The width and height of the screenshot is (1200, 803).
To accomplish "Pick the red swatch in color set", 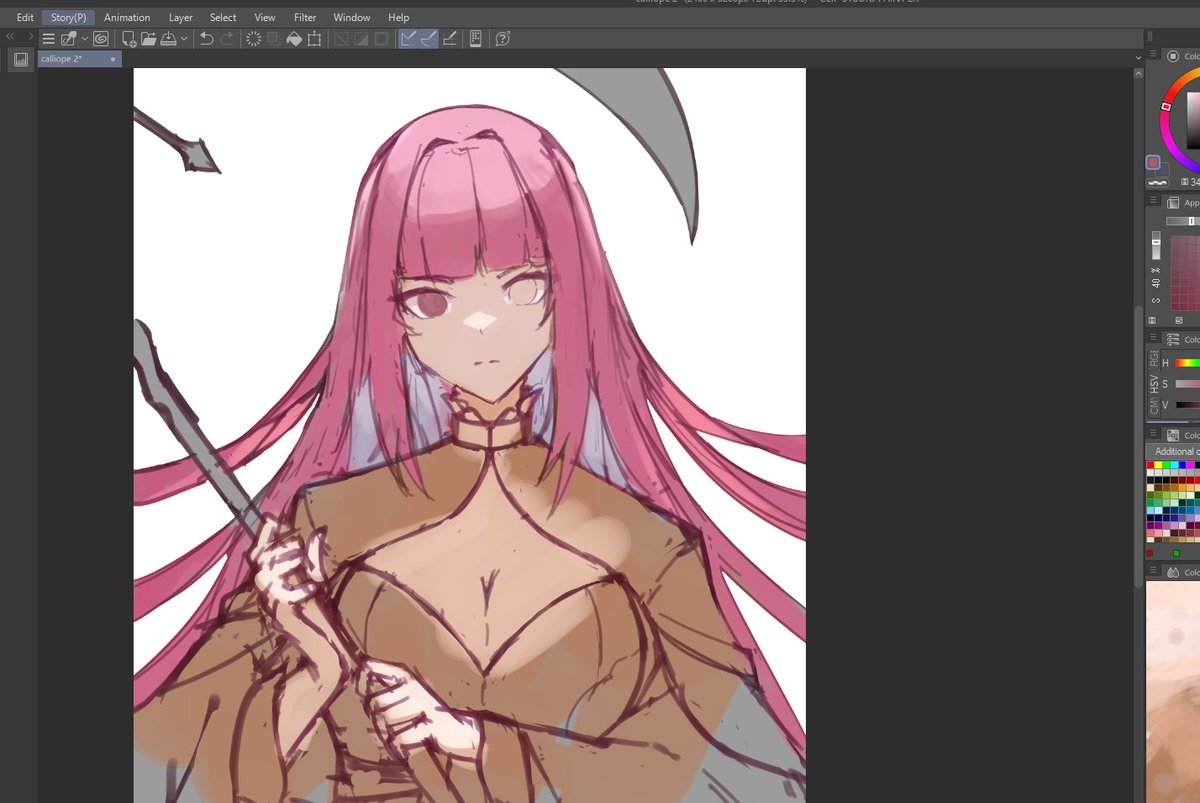I will [1150, 465].
